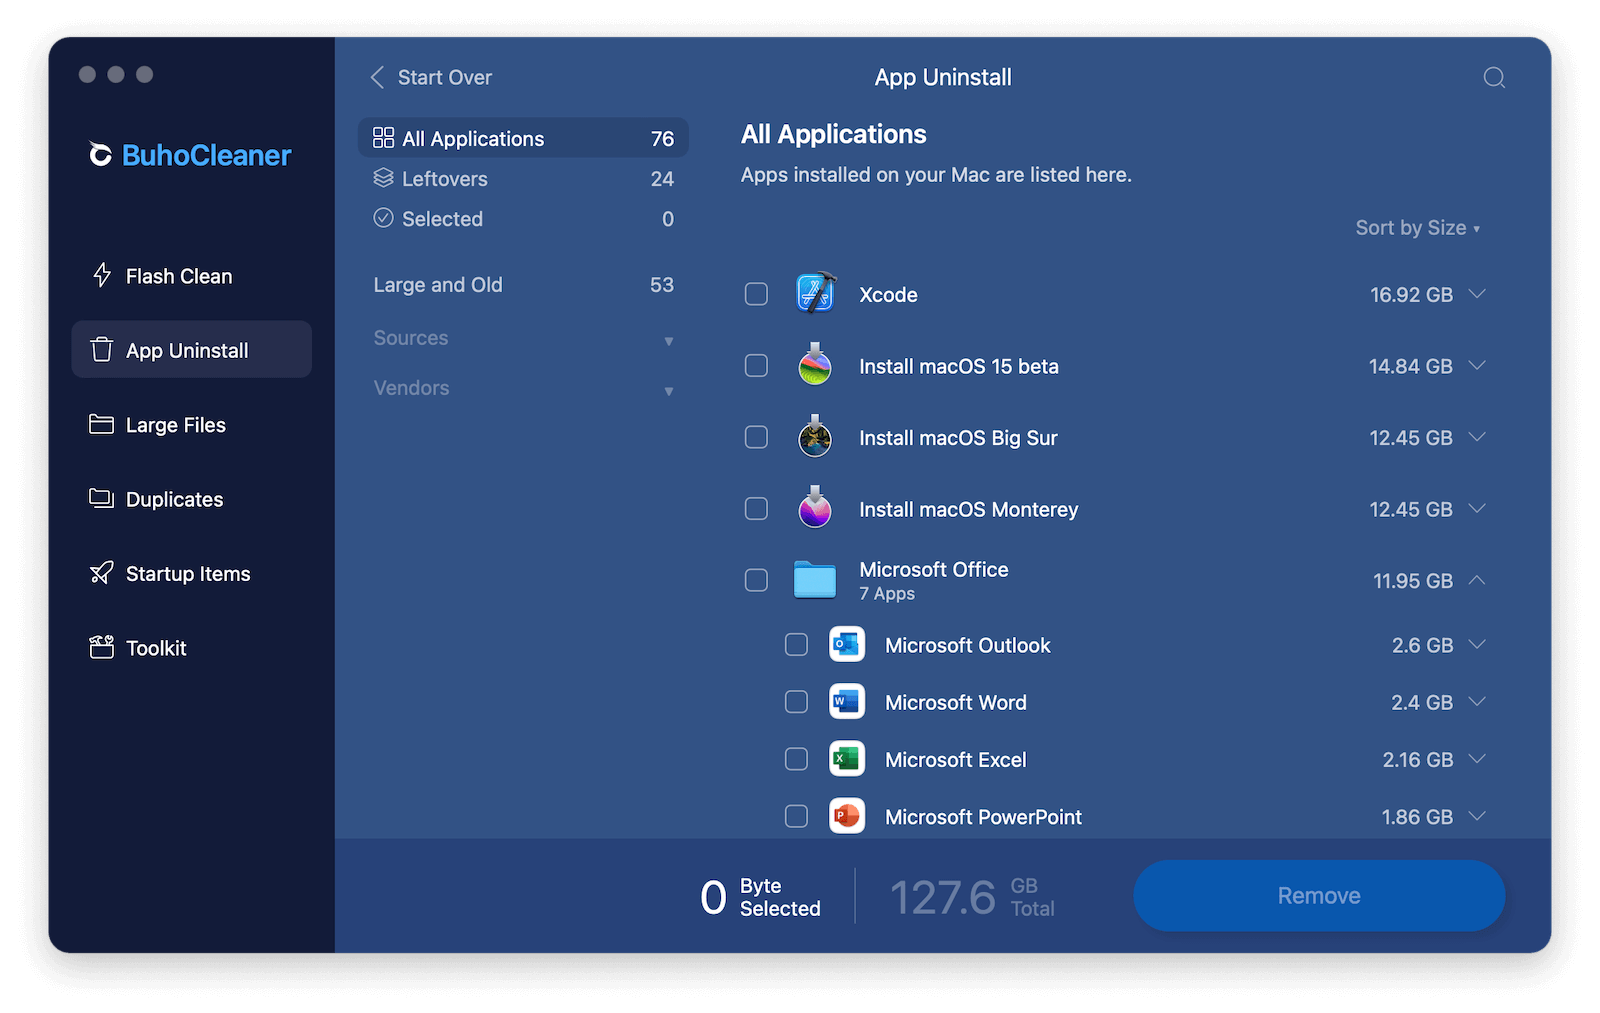1600x1013 pixels.
Task: Click the All Applications grid icon
Action: [383, 138]
